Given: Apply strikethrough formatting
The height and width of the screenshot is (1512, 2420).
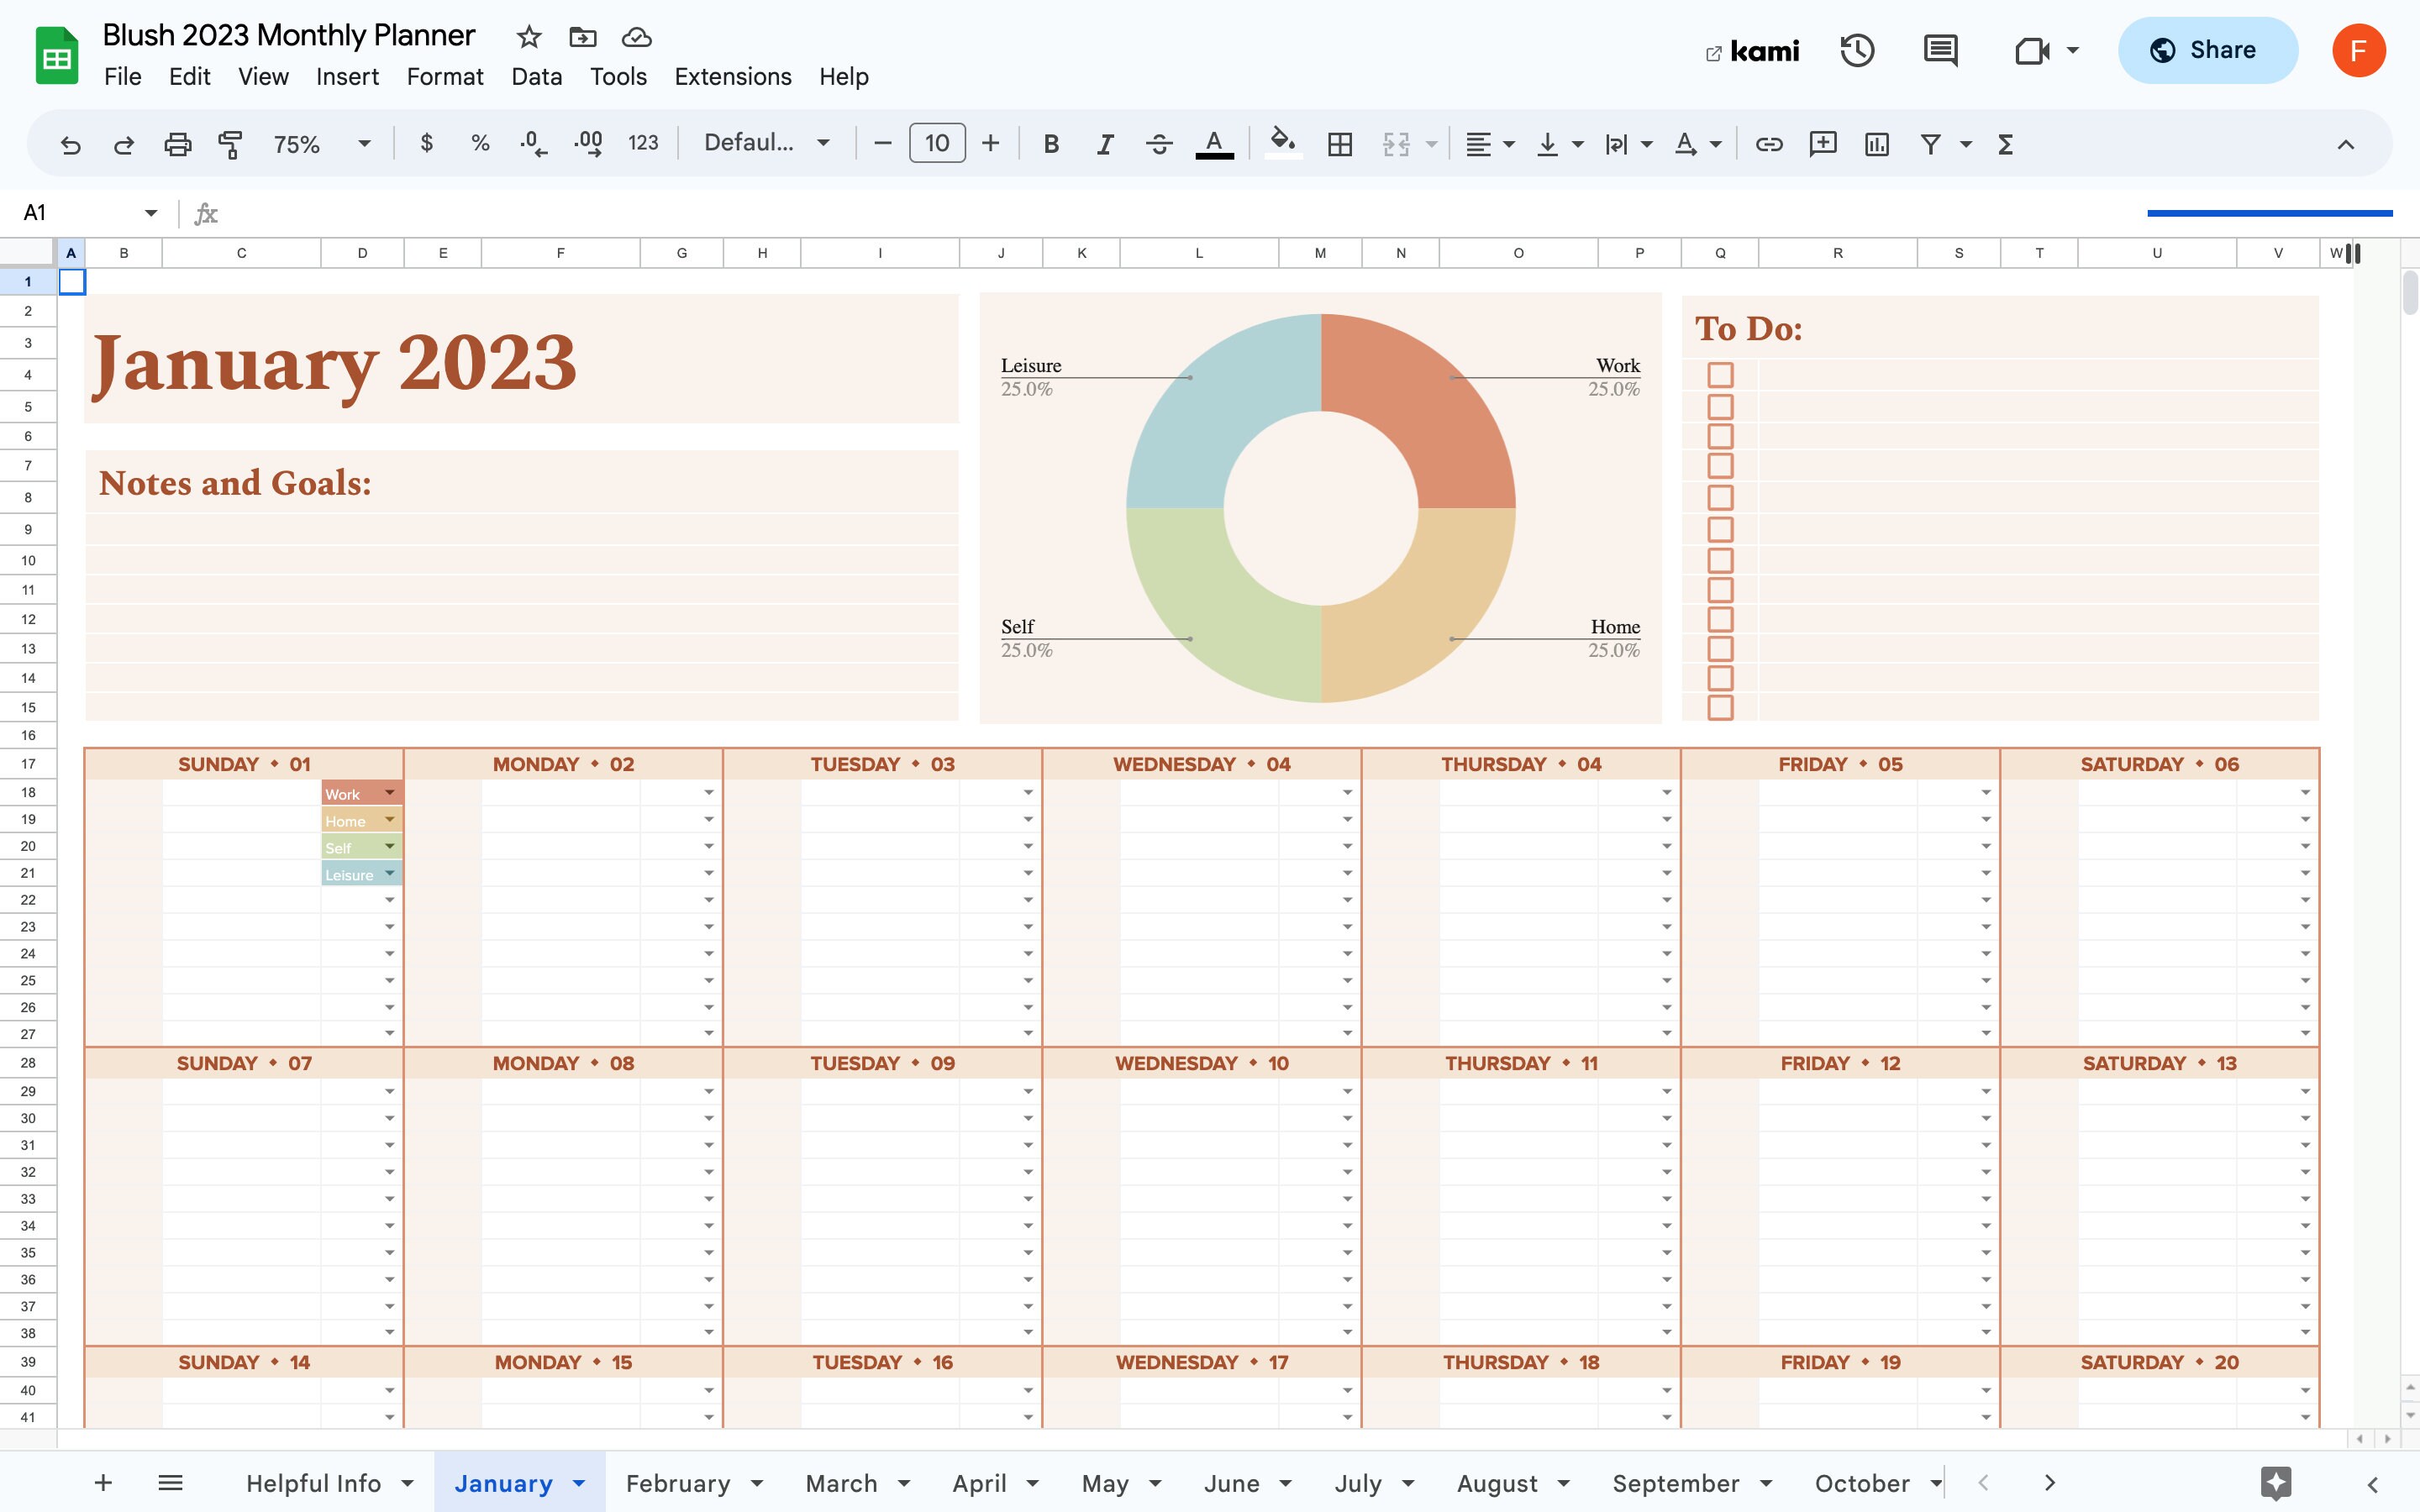Looking at the screenshot, I should coord(1159,143).
